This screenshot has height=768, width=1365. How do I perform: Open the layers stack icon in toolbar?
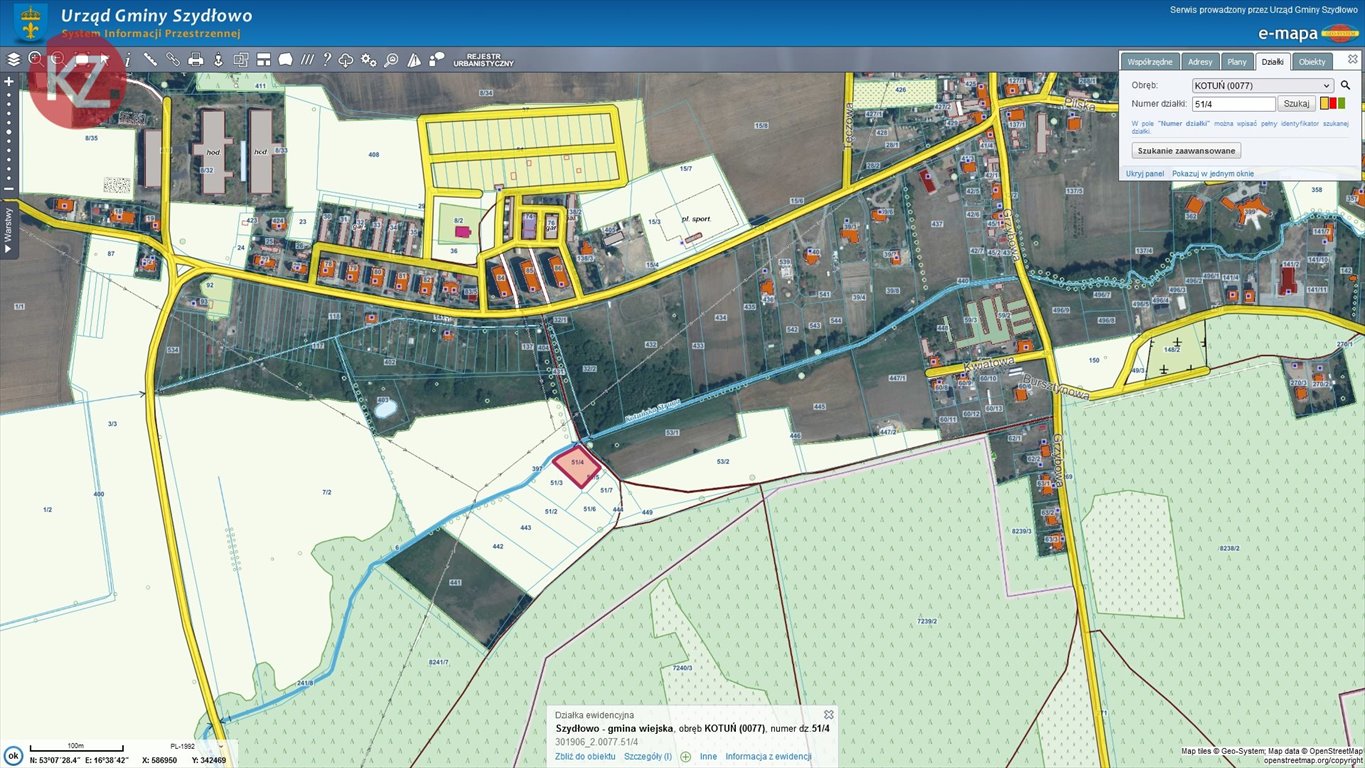pyautogui.click(x=14, y=60)
